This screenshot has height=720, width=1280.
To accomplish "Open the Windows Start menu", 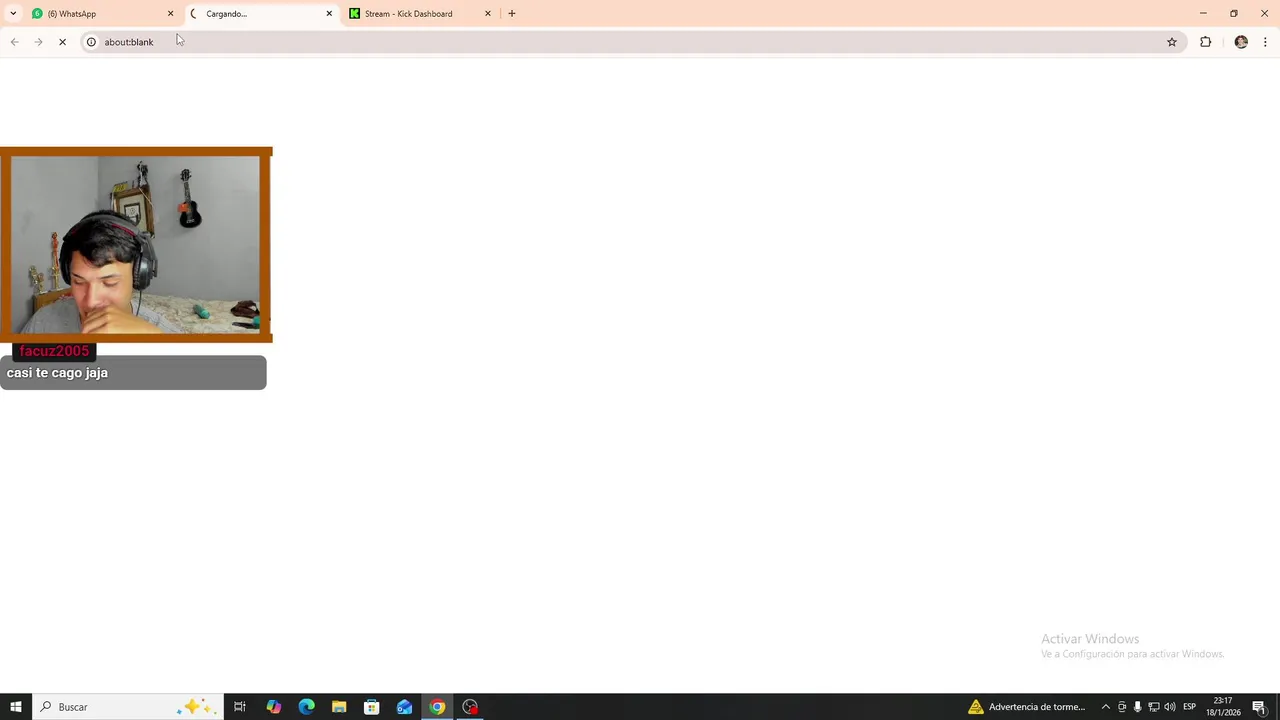I will [x=16, y=707].
